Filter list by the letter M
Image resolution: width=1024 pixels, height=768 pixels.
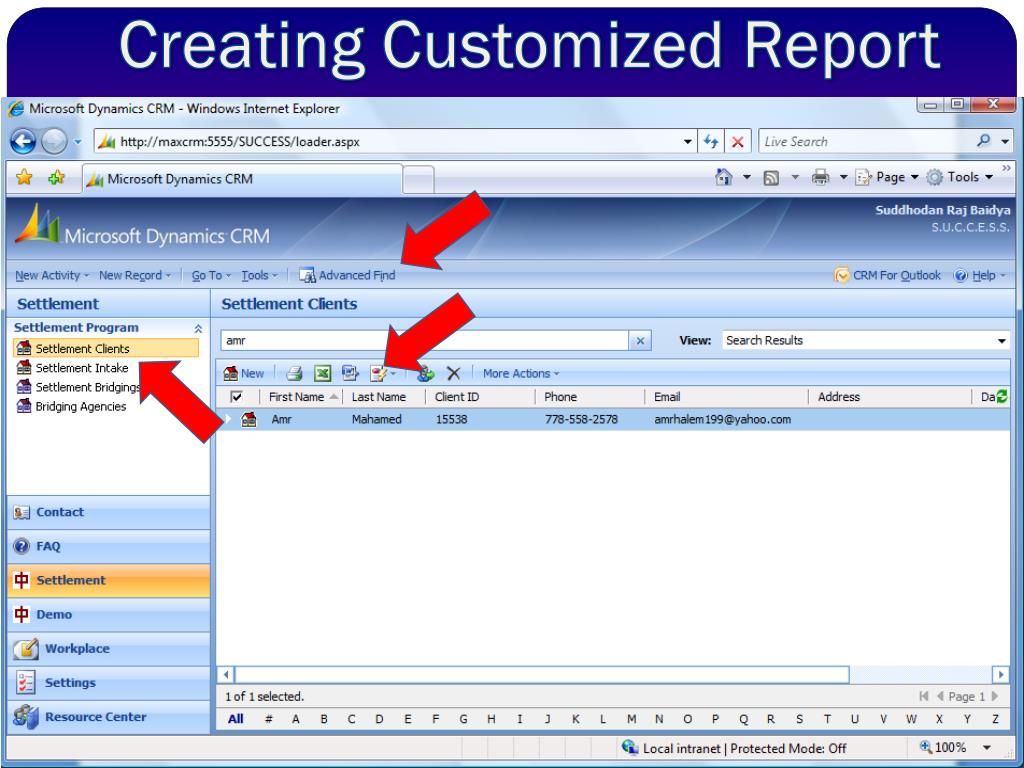[x=632, y=719]
